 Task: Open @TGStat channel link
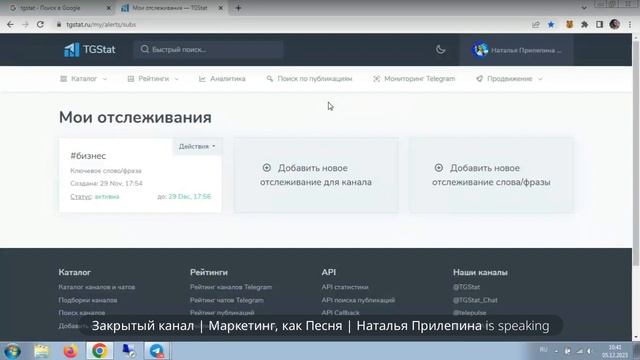click(467, 287)
